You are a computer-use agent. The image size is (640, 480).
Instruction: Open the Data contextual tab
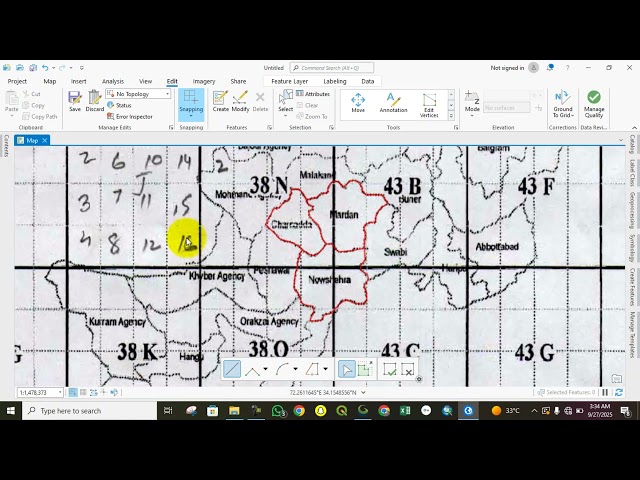point(367,81)
